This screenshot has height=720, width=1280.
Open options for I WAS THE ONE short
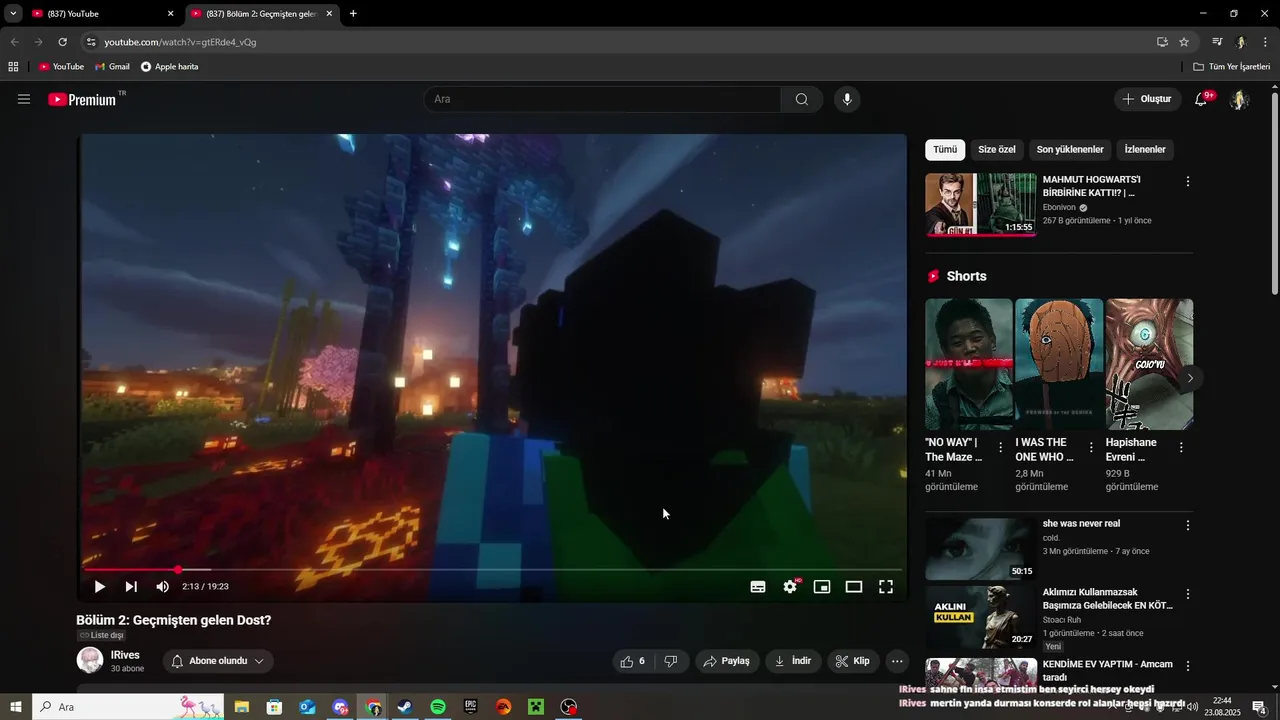(1091, 448)
